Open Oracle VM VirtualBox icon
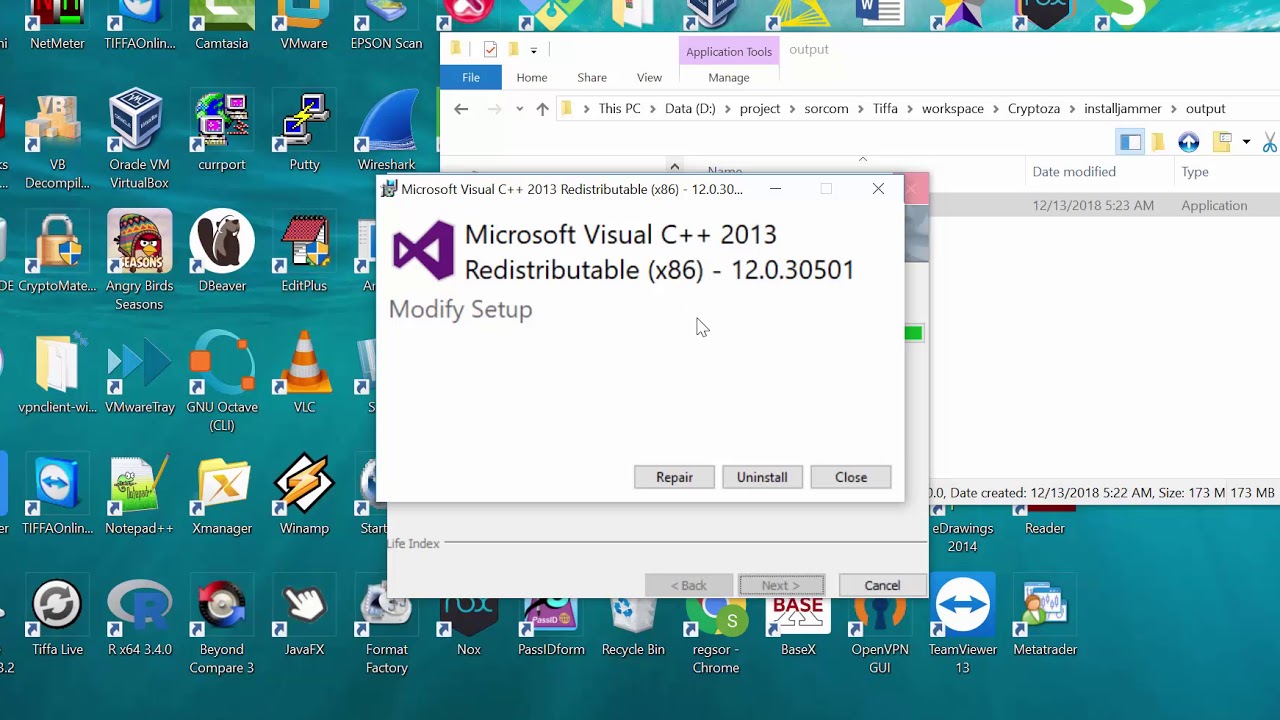Screen dimensions: 1280x720 click(139, 140)
